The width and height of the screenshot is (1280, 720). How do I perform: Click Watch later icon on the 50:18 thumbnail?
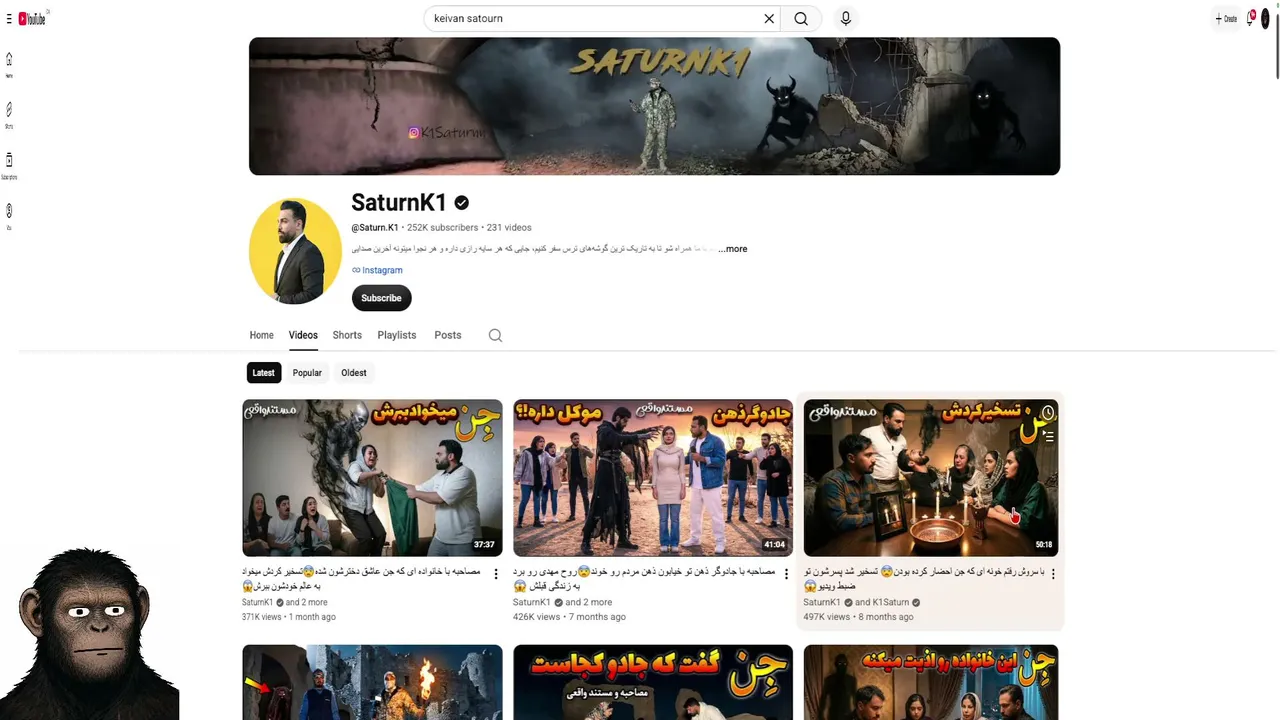point(1047,413)
